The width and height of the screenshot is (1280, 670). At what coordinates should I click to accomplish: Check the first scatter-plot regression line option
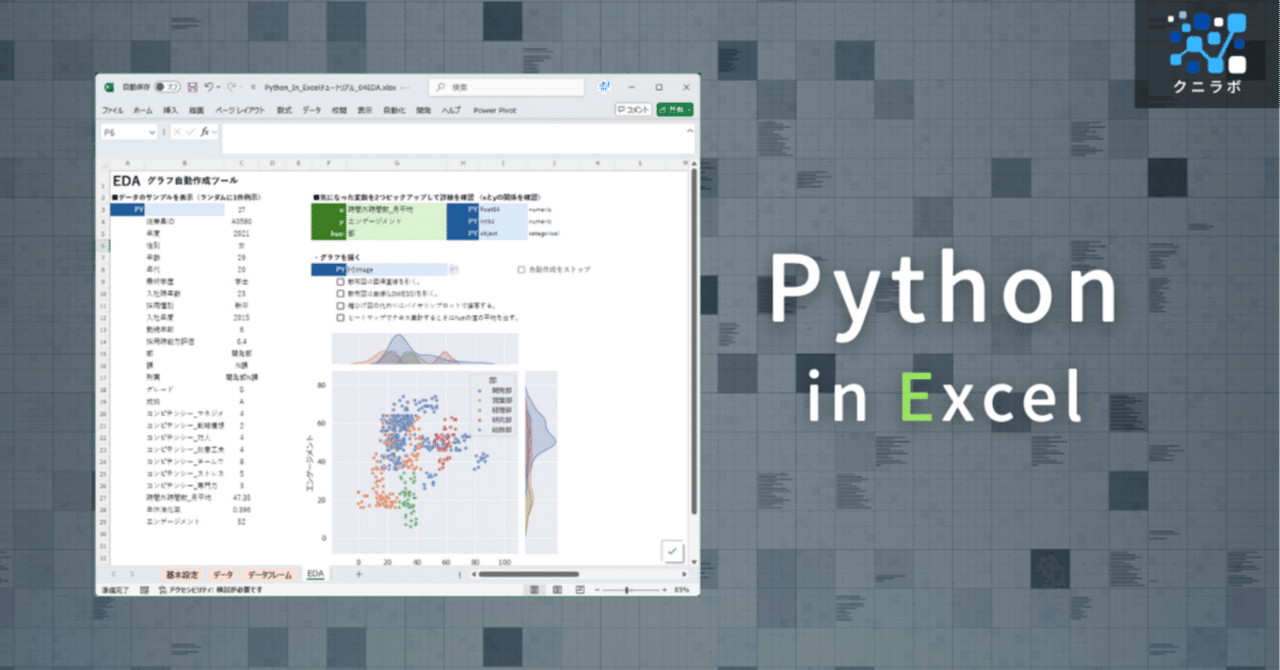coord(340,282)
